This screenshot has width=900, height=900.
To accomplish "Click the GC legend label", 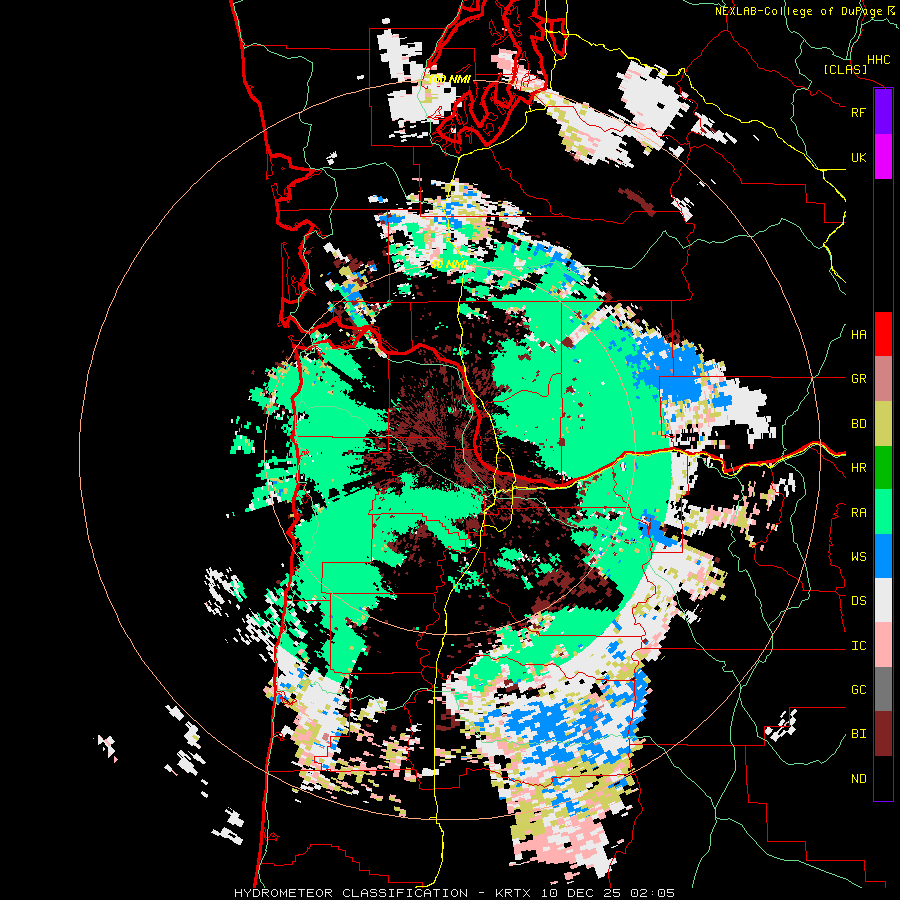I will pyautogui.click(x=858, y=690).
